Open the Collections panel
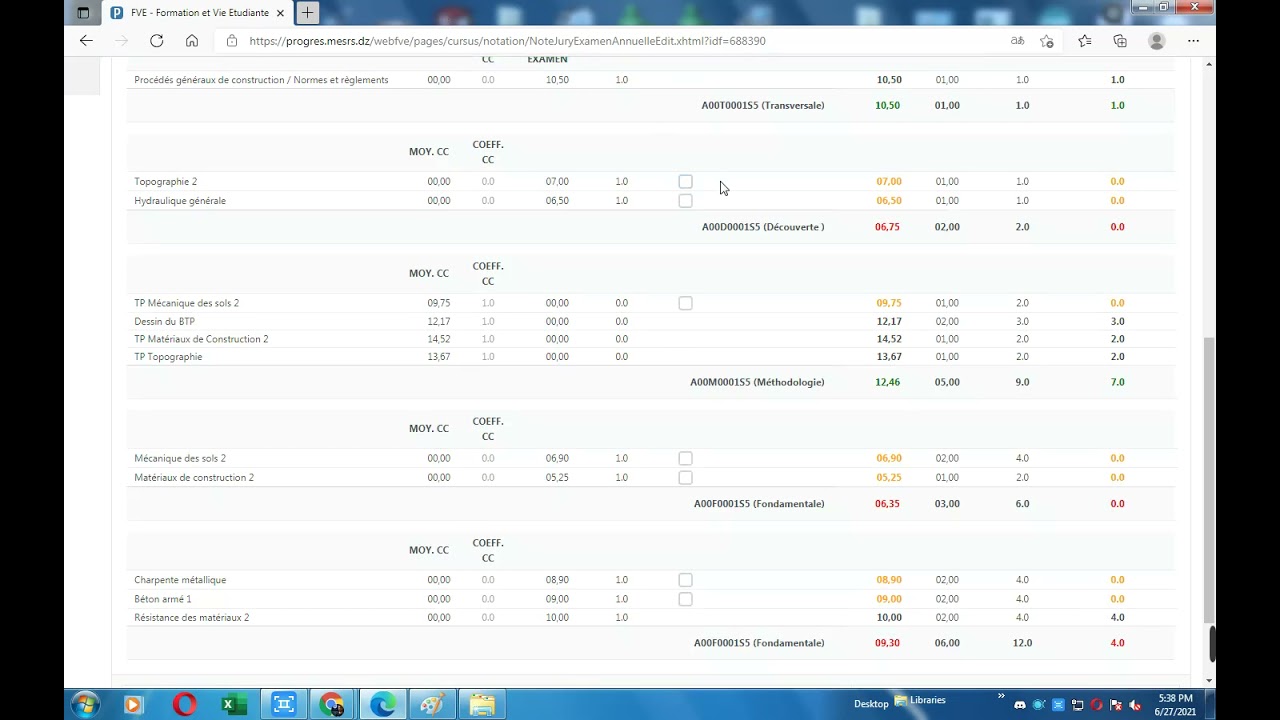Screen dimensions: 1280x720 point(1120,41)
